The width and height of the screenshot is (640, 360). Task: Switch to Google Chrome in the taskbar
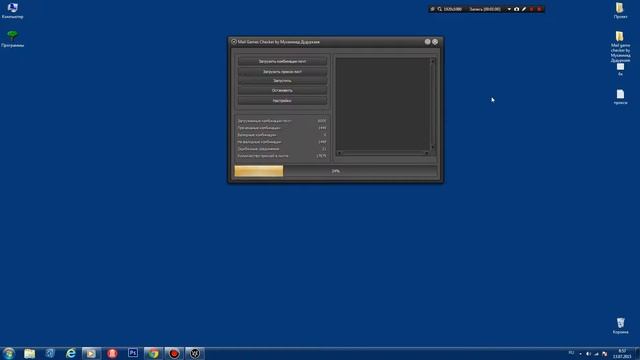pos(153,353)
